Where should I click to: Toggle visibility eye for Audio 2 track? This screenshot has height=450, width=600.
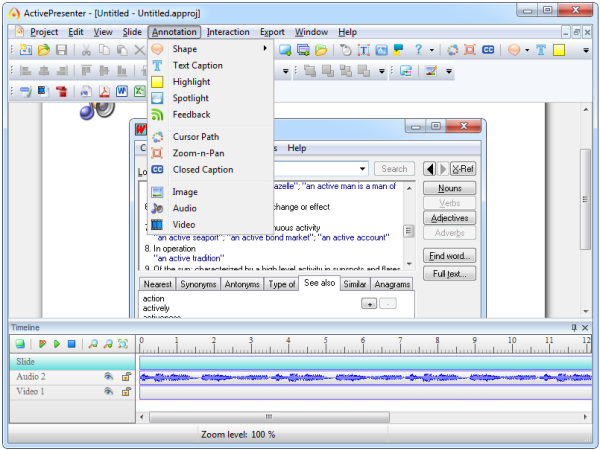coord(108,377)
